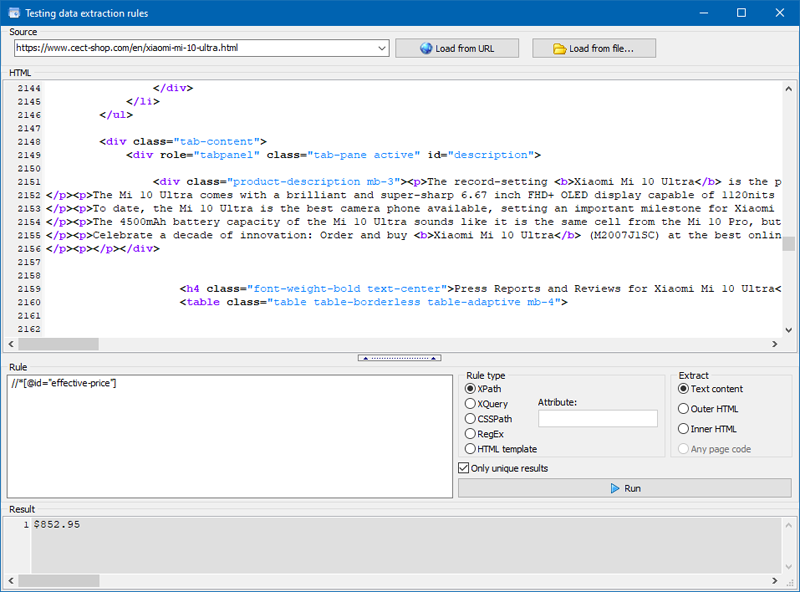Select the XQuery rule type
This screenshot has width=800, height=592.
pos(469,404)
